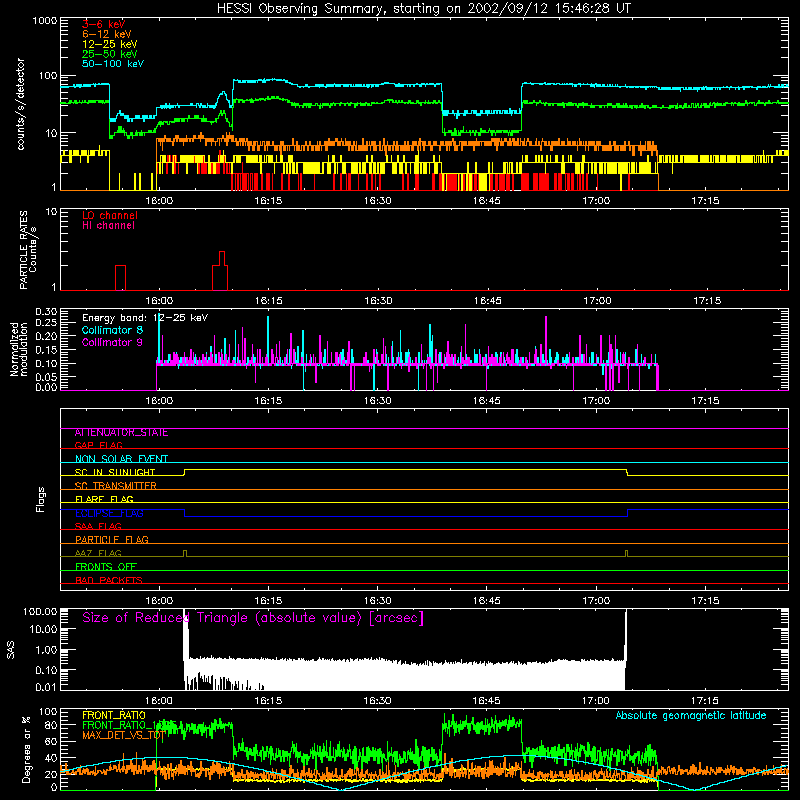
Task: Click the Degrees or % axis title
Action: click(26, 750)
